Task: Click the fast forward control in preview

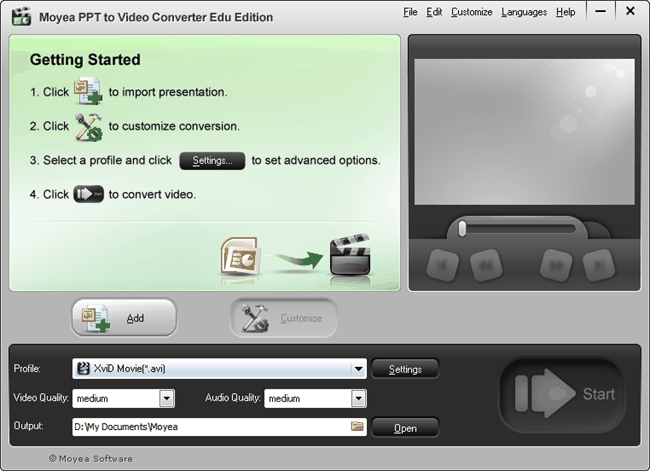Action: [553, 265]
